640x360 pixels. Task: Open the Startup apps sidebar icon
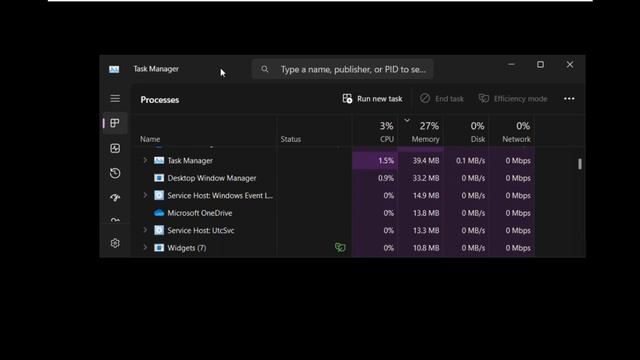click(115, 198)
